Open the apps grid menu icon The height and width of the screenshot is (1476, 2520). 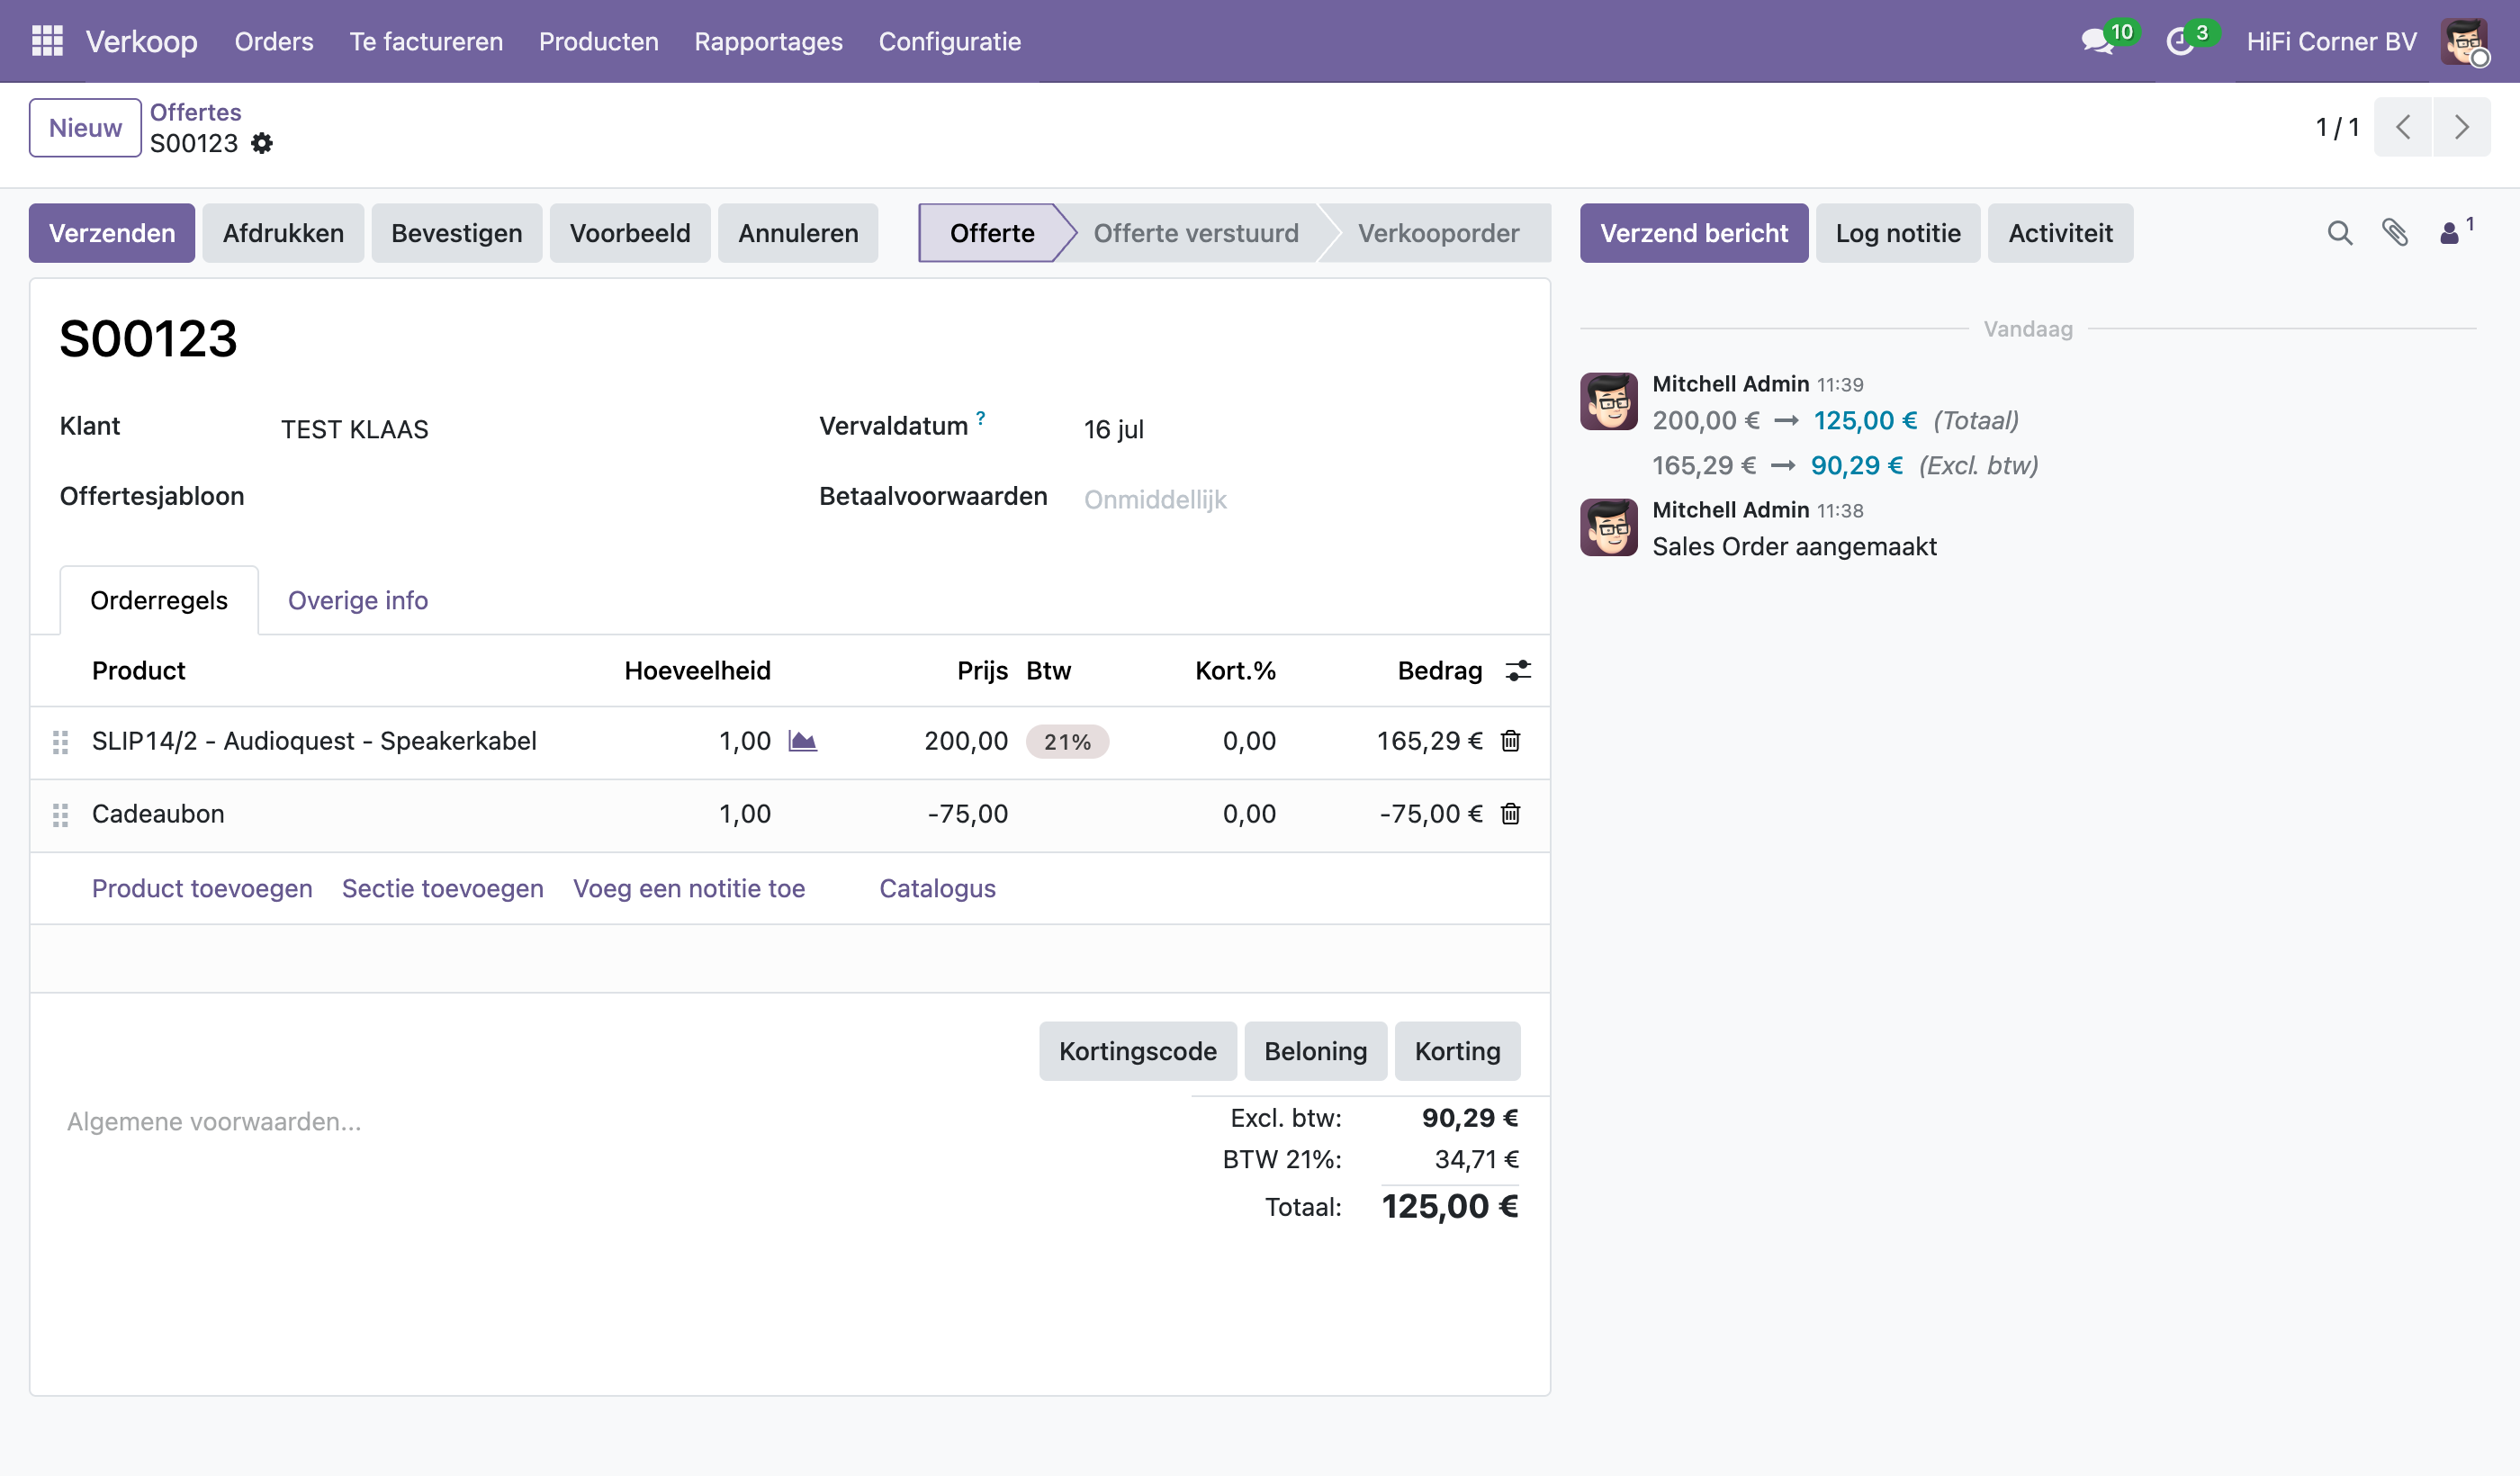tap(47, 41)
